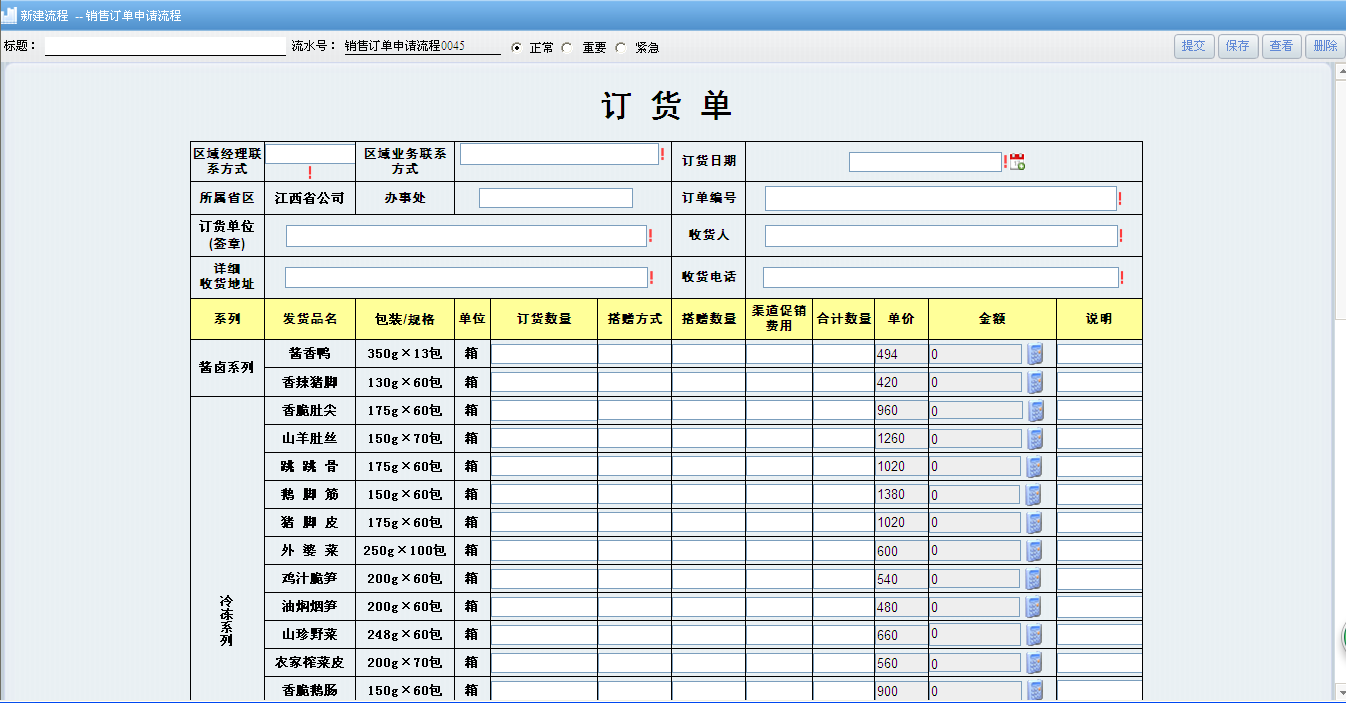Click the 流水号 field 销售订单申请流程0045

[423, 46]
